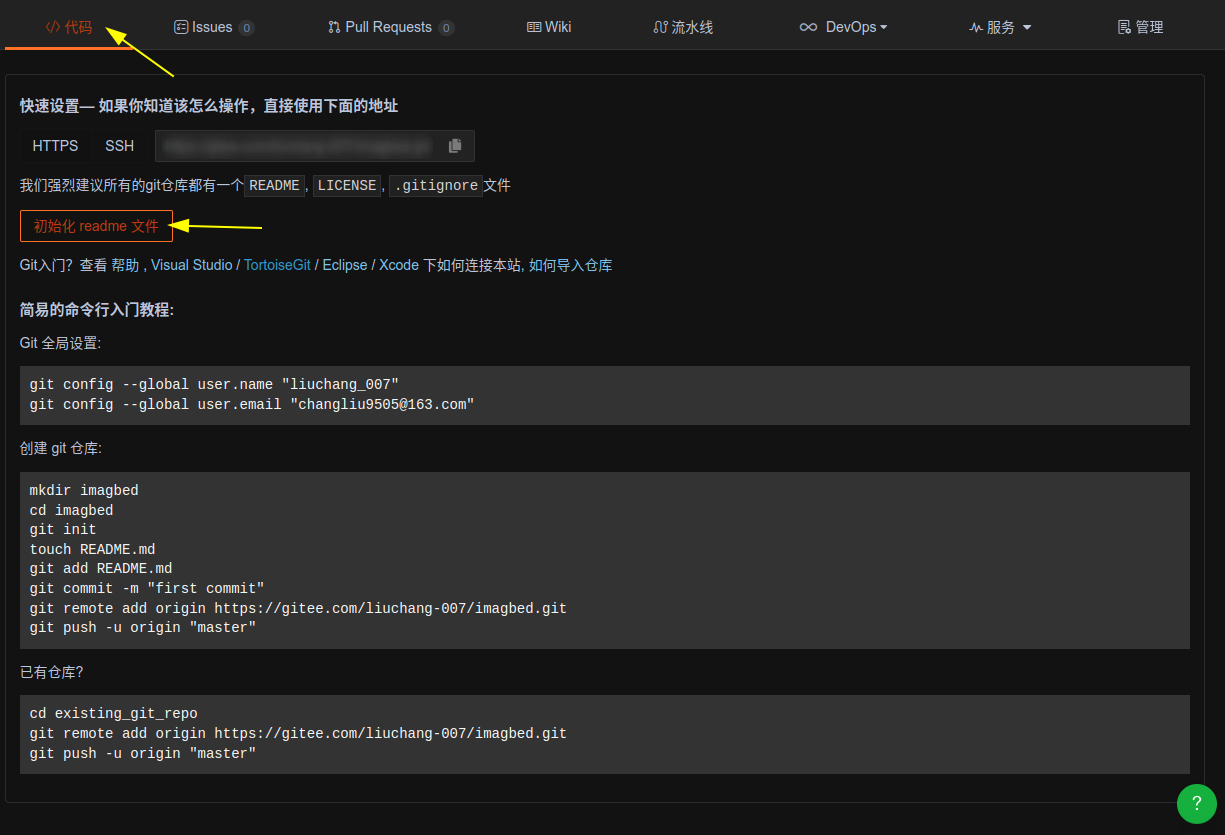Open the TortoiseGit link
Viewport: 1225px width, 835px height.
tap(277, 265)
